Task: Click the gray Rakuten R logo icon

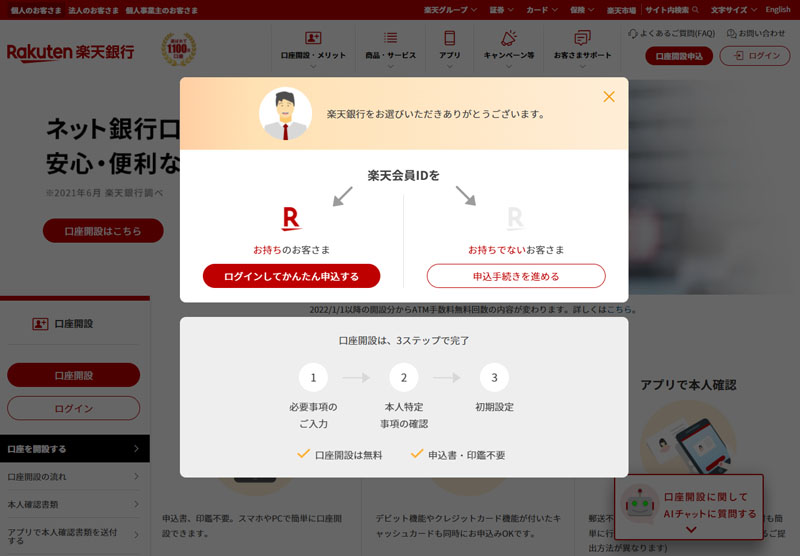Action: point(515,219)
